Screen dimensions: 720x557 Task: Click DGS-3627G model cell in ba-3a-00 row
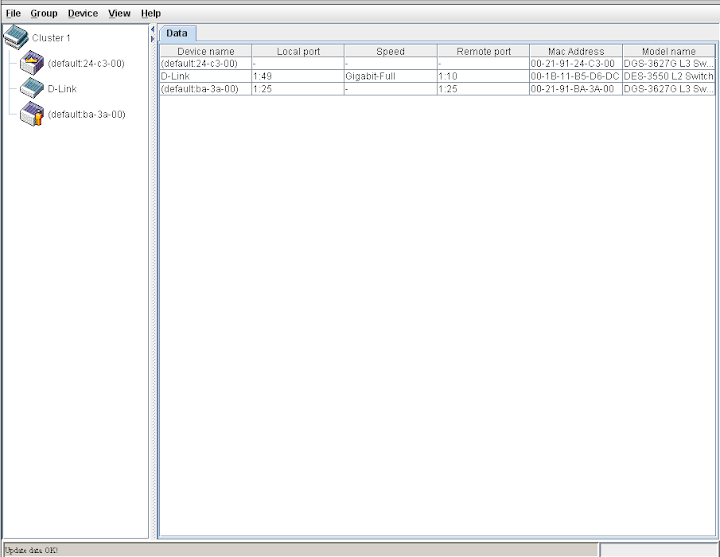(x=669, y=89)
